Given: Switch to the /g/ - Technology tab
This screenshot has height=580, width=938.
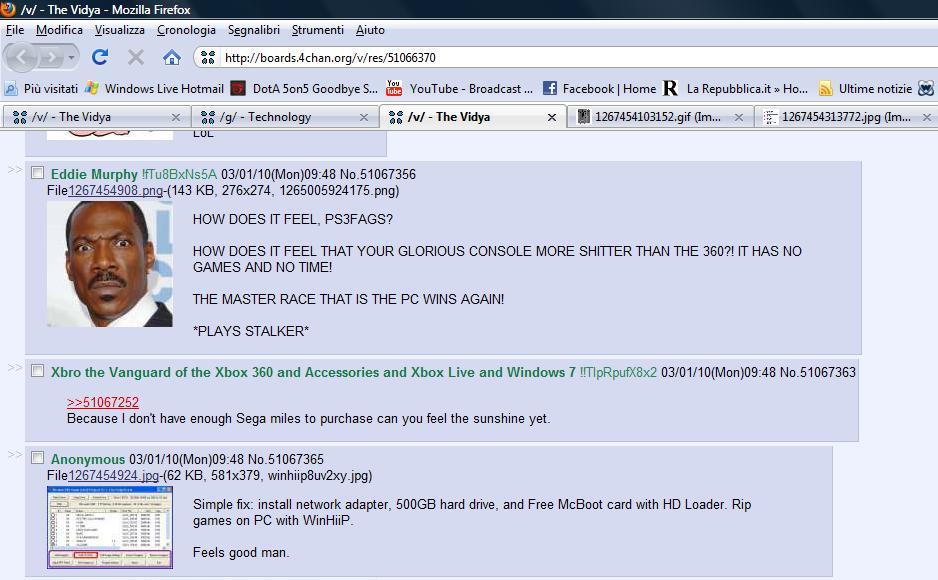Looking at the screenshot, I should pyautogui.click(x=285, y=117).
